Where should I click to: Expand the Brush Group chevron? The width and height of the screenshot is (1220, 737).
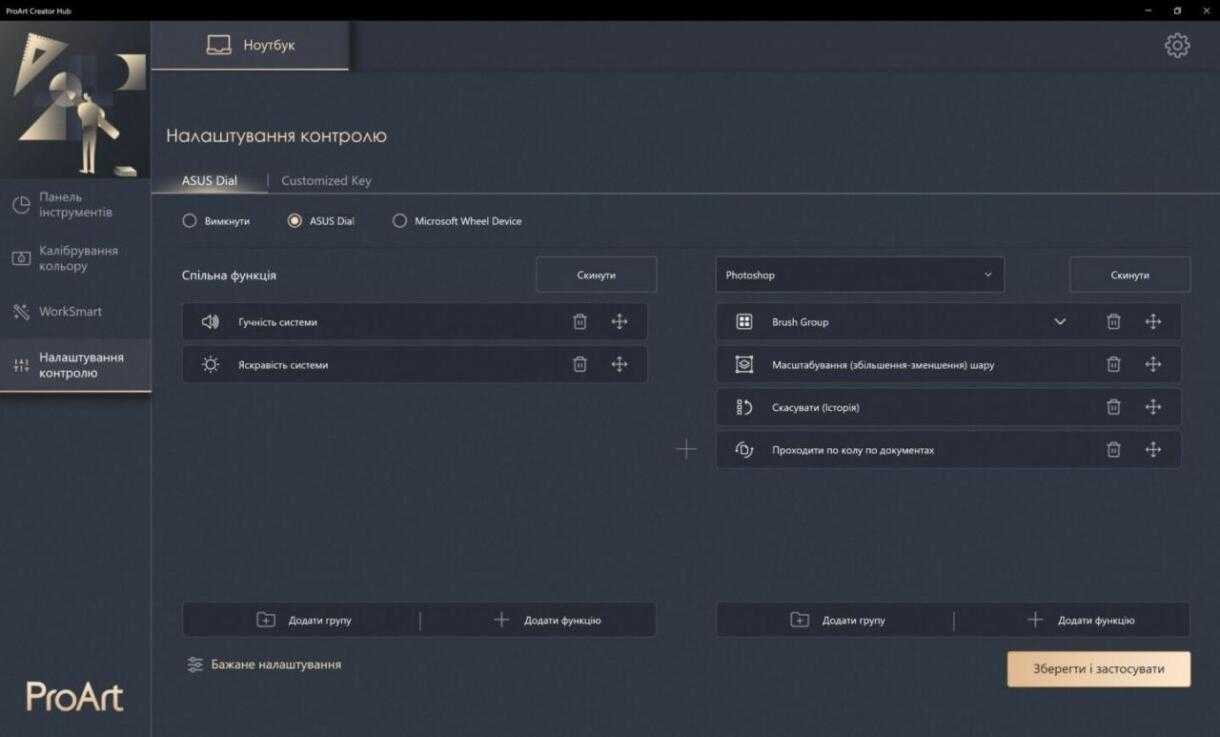(1060, 322)
